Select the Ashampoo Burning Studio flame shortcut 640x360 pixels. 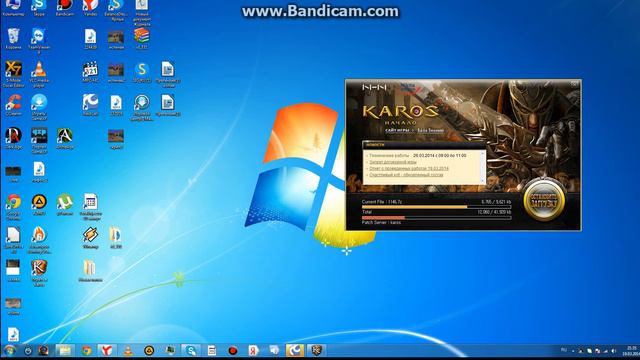tap(39, 240)
